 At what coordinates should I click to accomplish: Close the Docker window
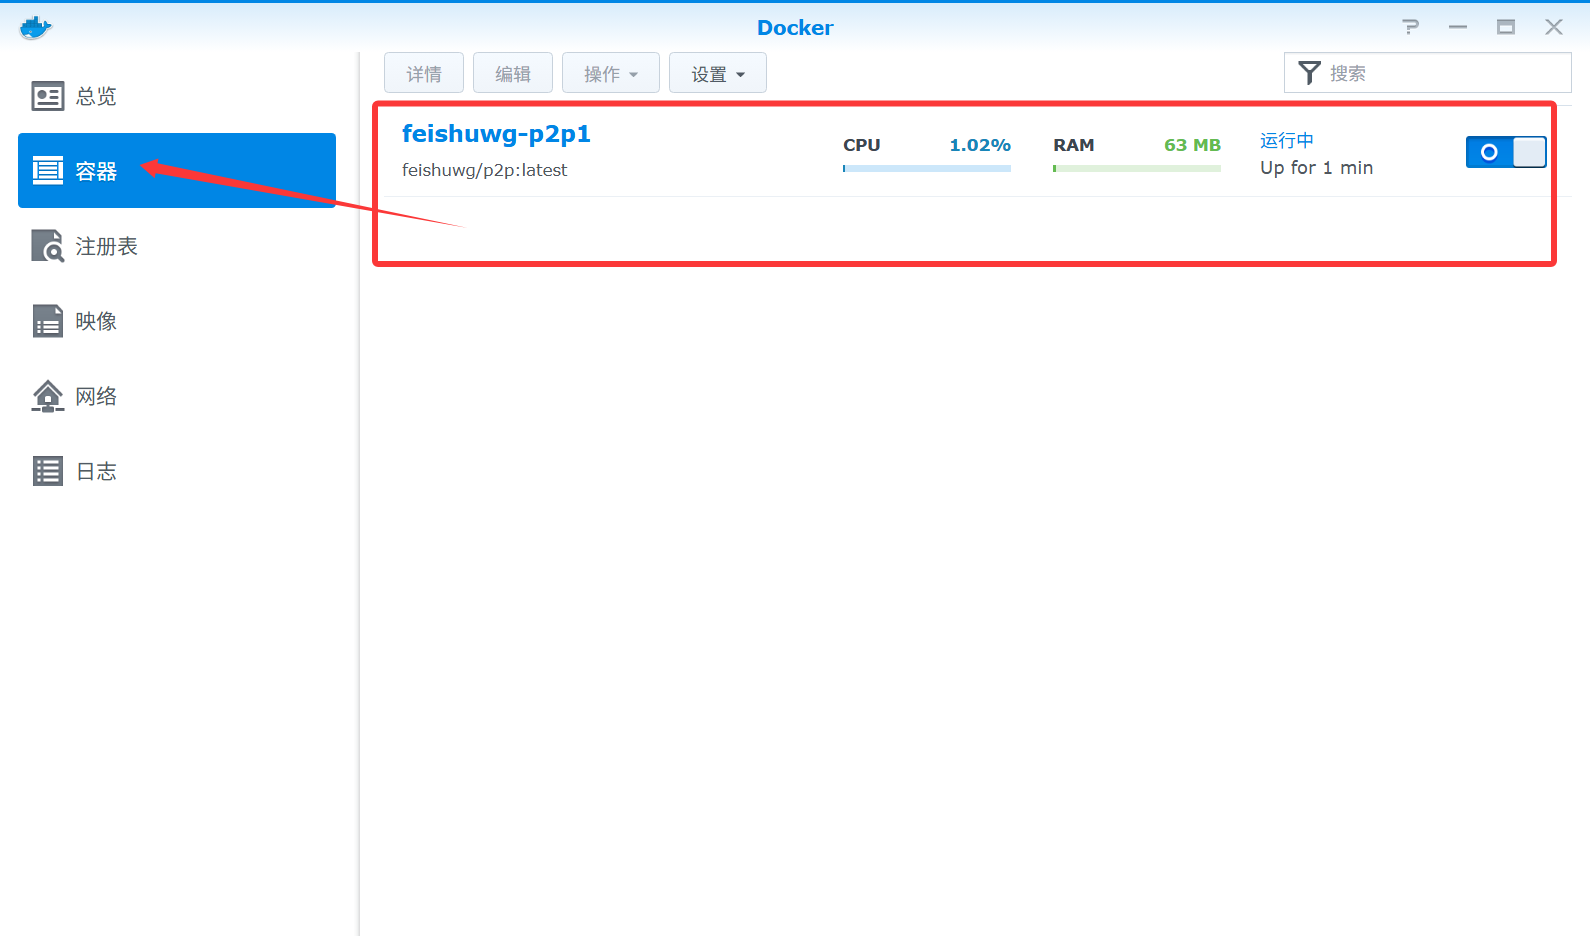[x=1554, y=27]
